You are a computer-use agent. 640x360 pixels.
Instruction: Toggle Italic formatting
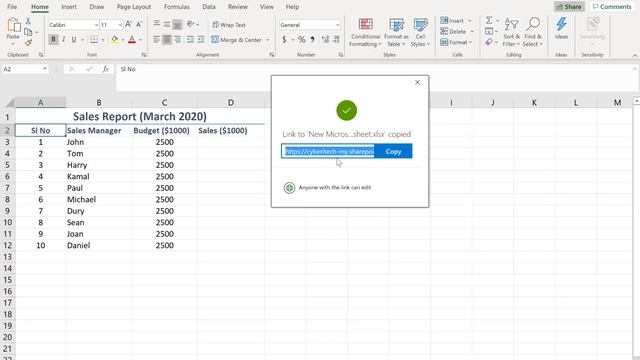(x=64, y=40)
